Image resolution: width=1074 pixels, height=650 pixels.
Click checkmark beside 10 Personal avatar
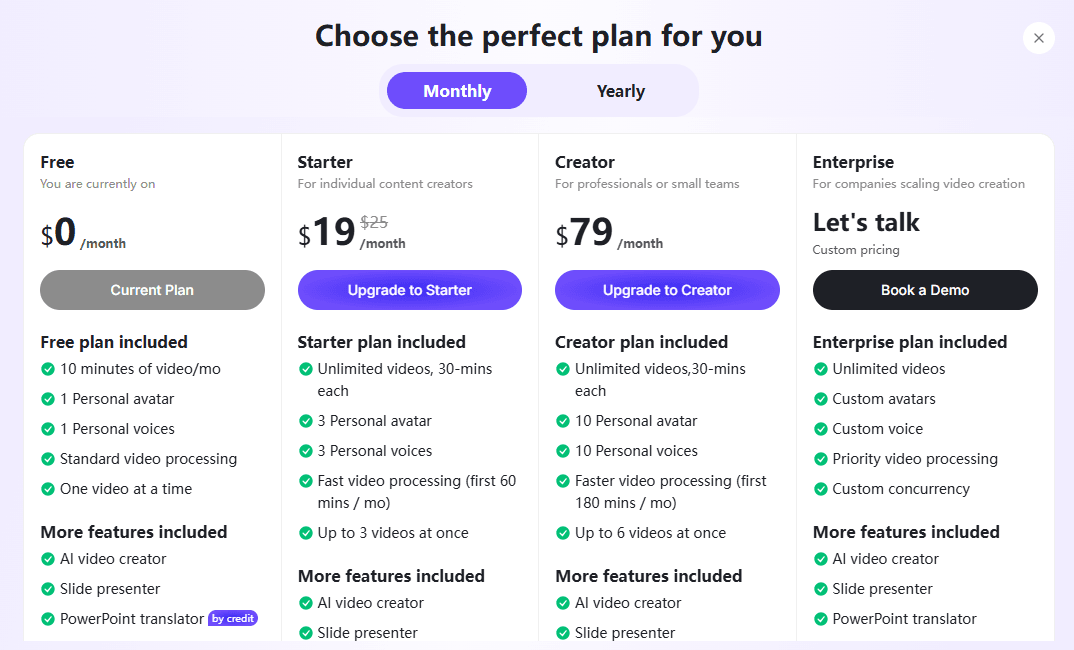pyautogui.click(x=563, y=421)
